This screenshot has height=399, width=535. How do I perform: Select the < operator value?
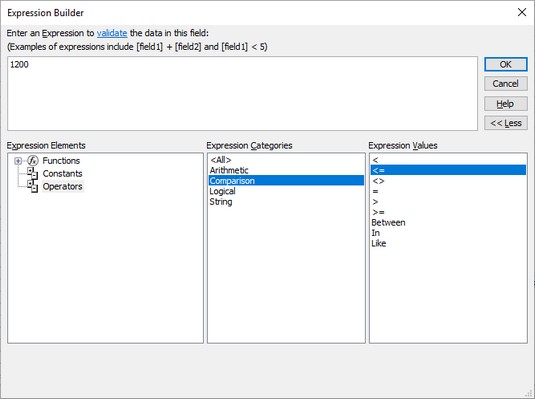(x=448, y=160)
